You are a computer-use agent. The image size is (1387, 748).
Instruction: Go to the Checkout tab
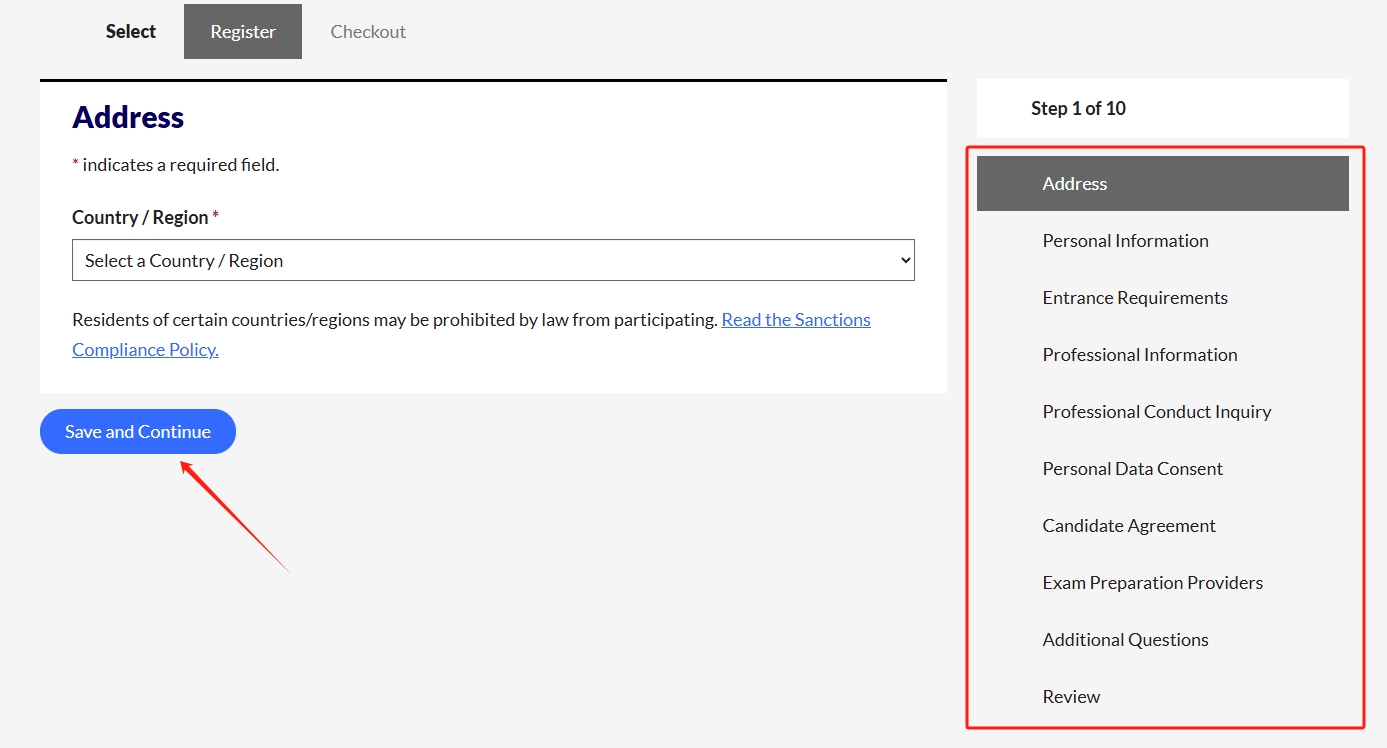pos(368,32)
